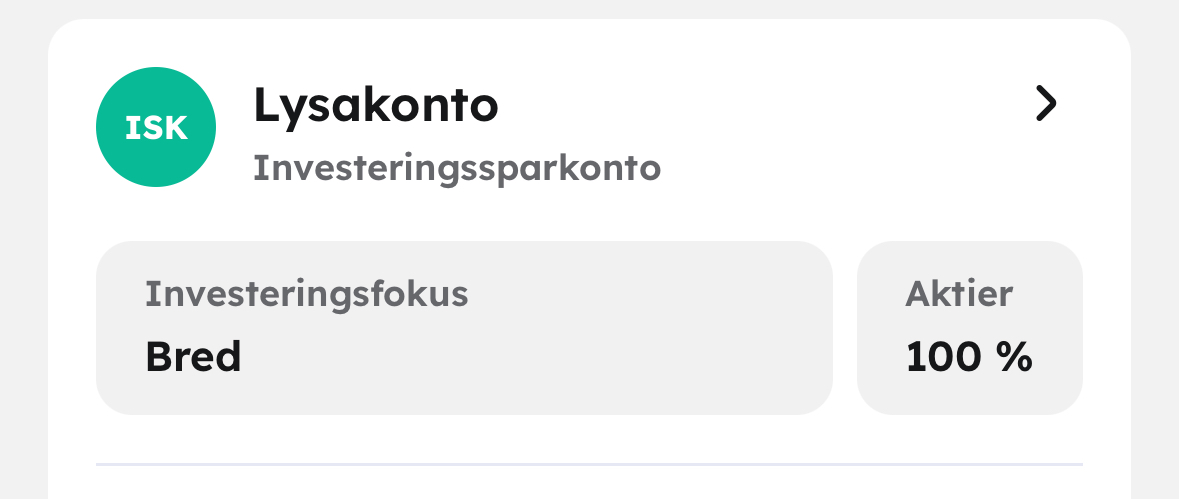Viewport: 1179px width, 499px height.
Task: Click the number 100 in the Aktier box
Action: (945, 357)
